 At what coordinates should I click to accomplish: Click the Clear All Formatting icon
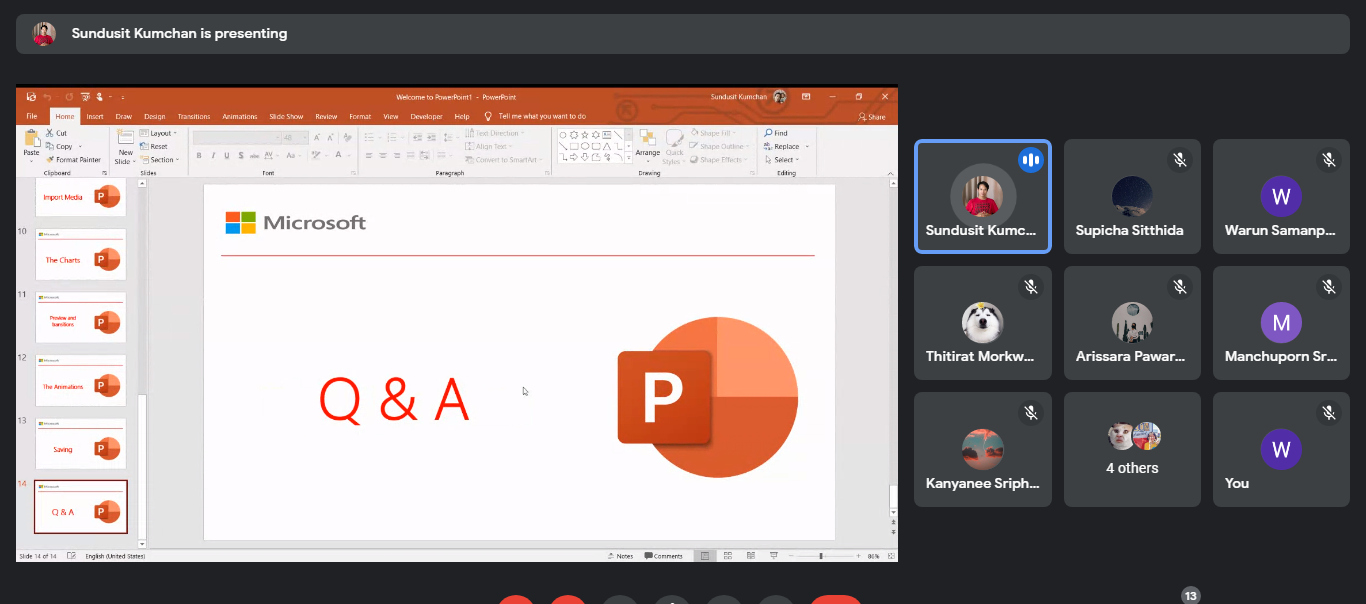click(348, 137)
